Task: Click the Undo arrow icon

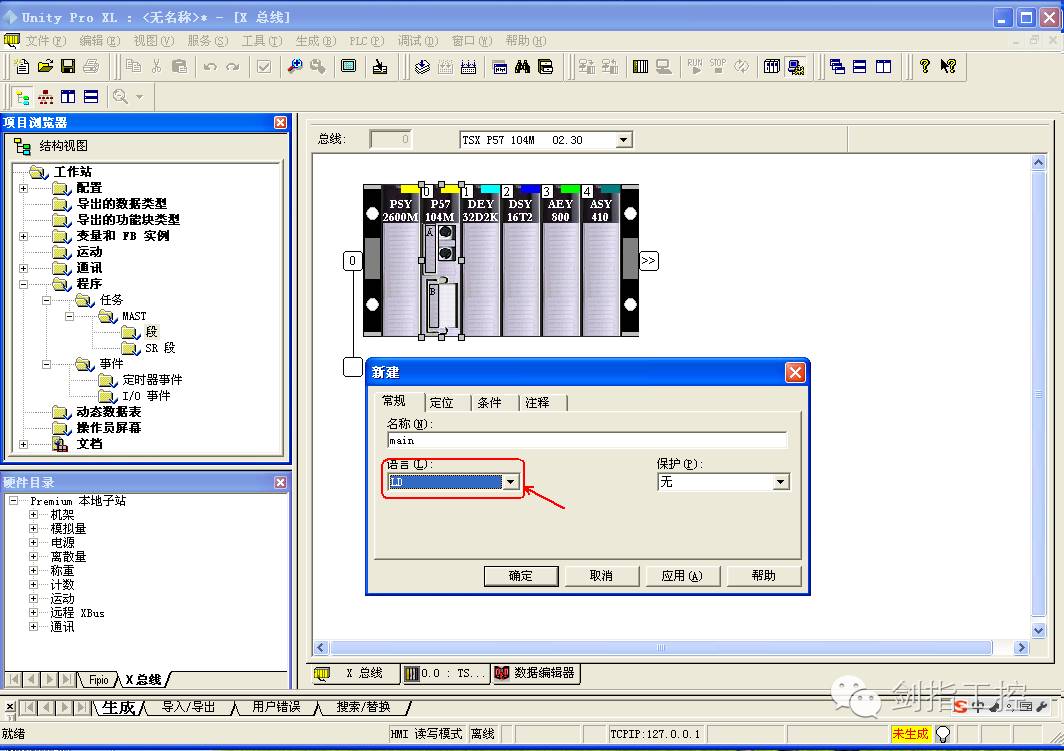Action: pyautogui.click(x=210, y=66)
